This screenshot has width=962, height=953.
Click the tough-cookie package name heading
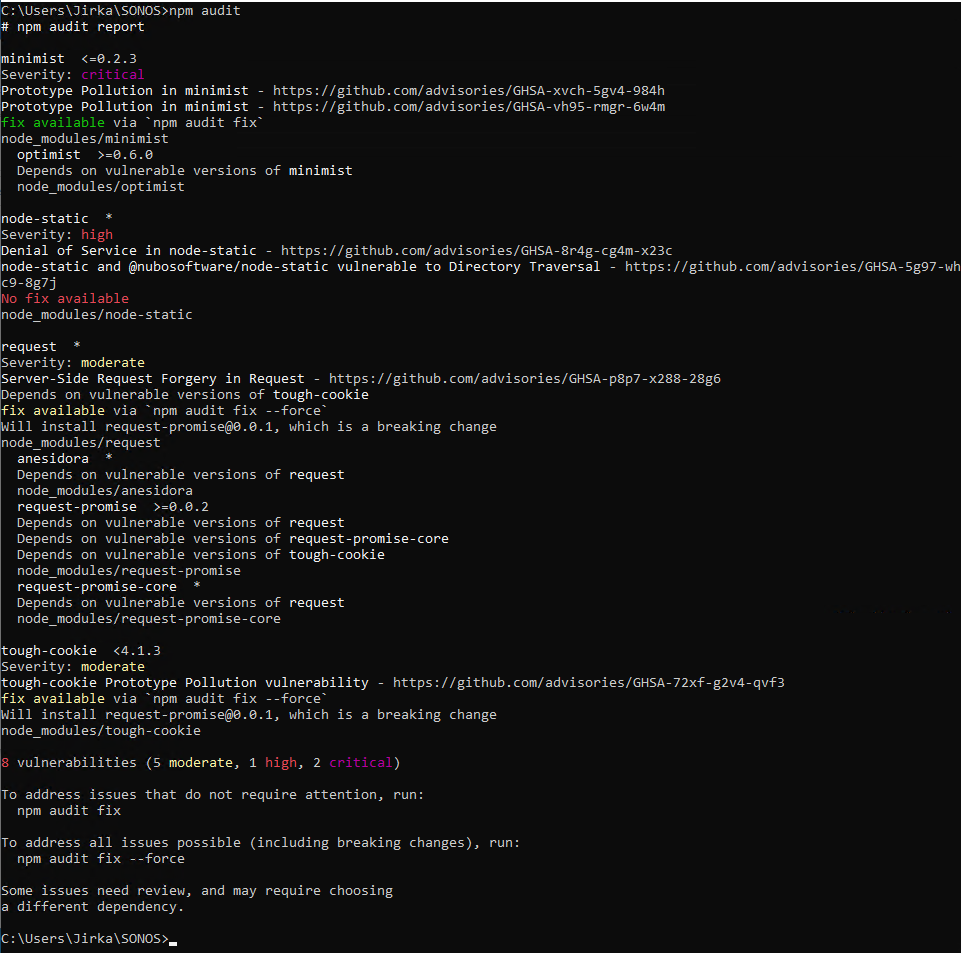click(x=48, y=650)
